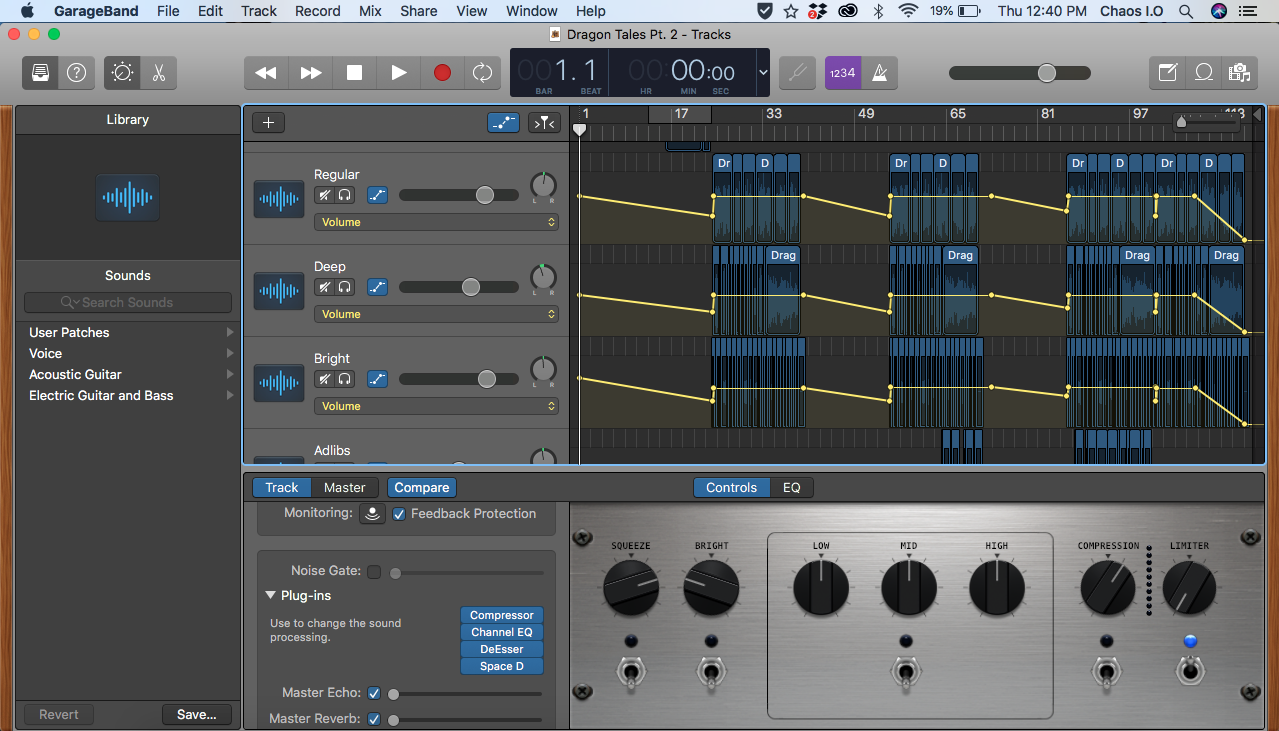Open the Space D plug-in
1279x731 pixels.
coord(502,666)
